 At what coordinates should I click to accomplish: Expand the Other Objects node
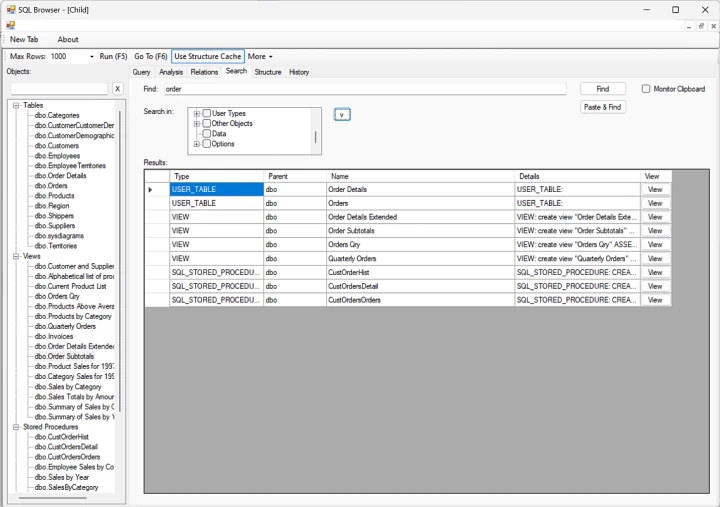coord(197,124)
